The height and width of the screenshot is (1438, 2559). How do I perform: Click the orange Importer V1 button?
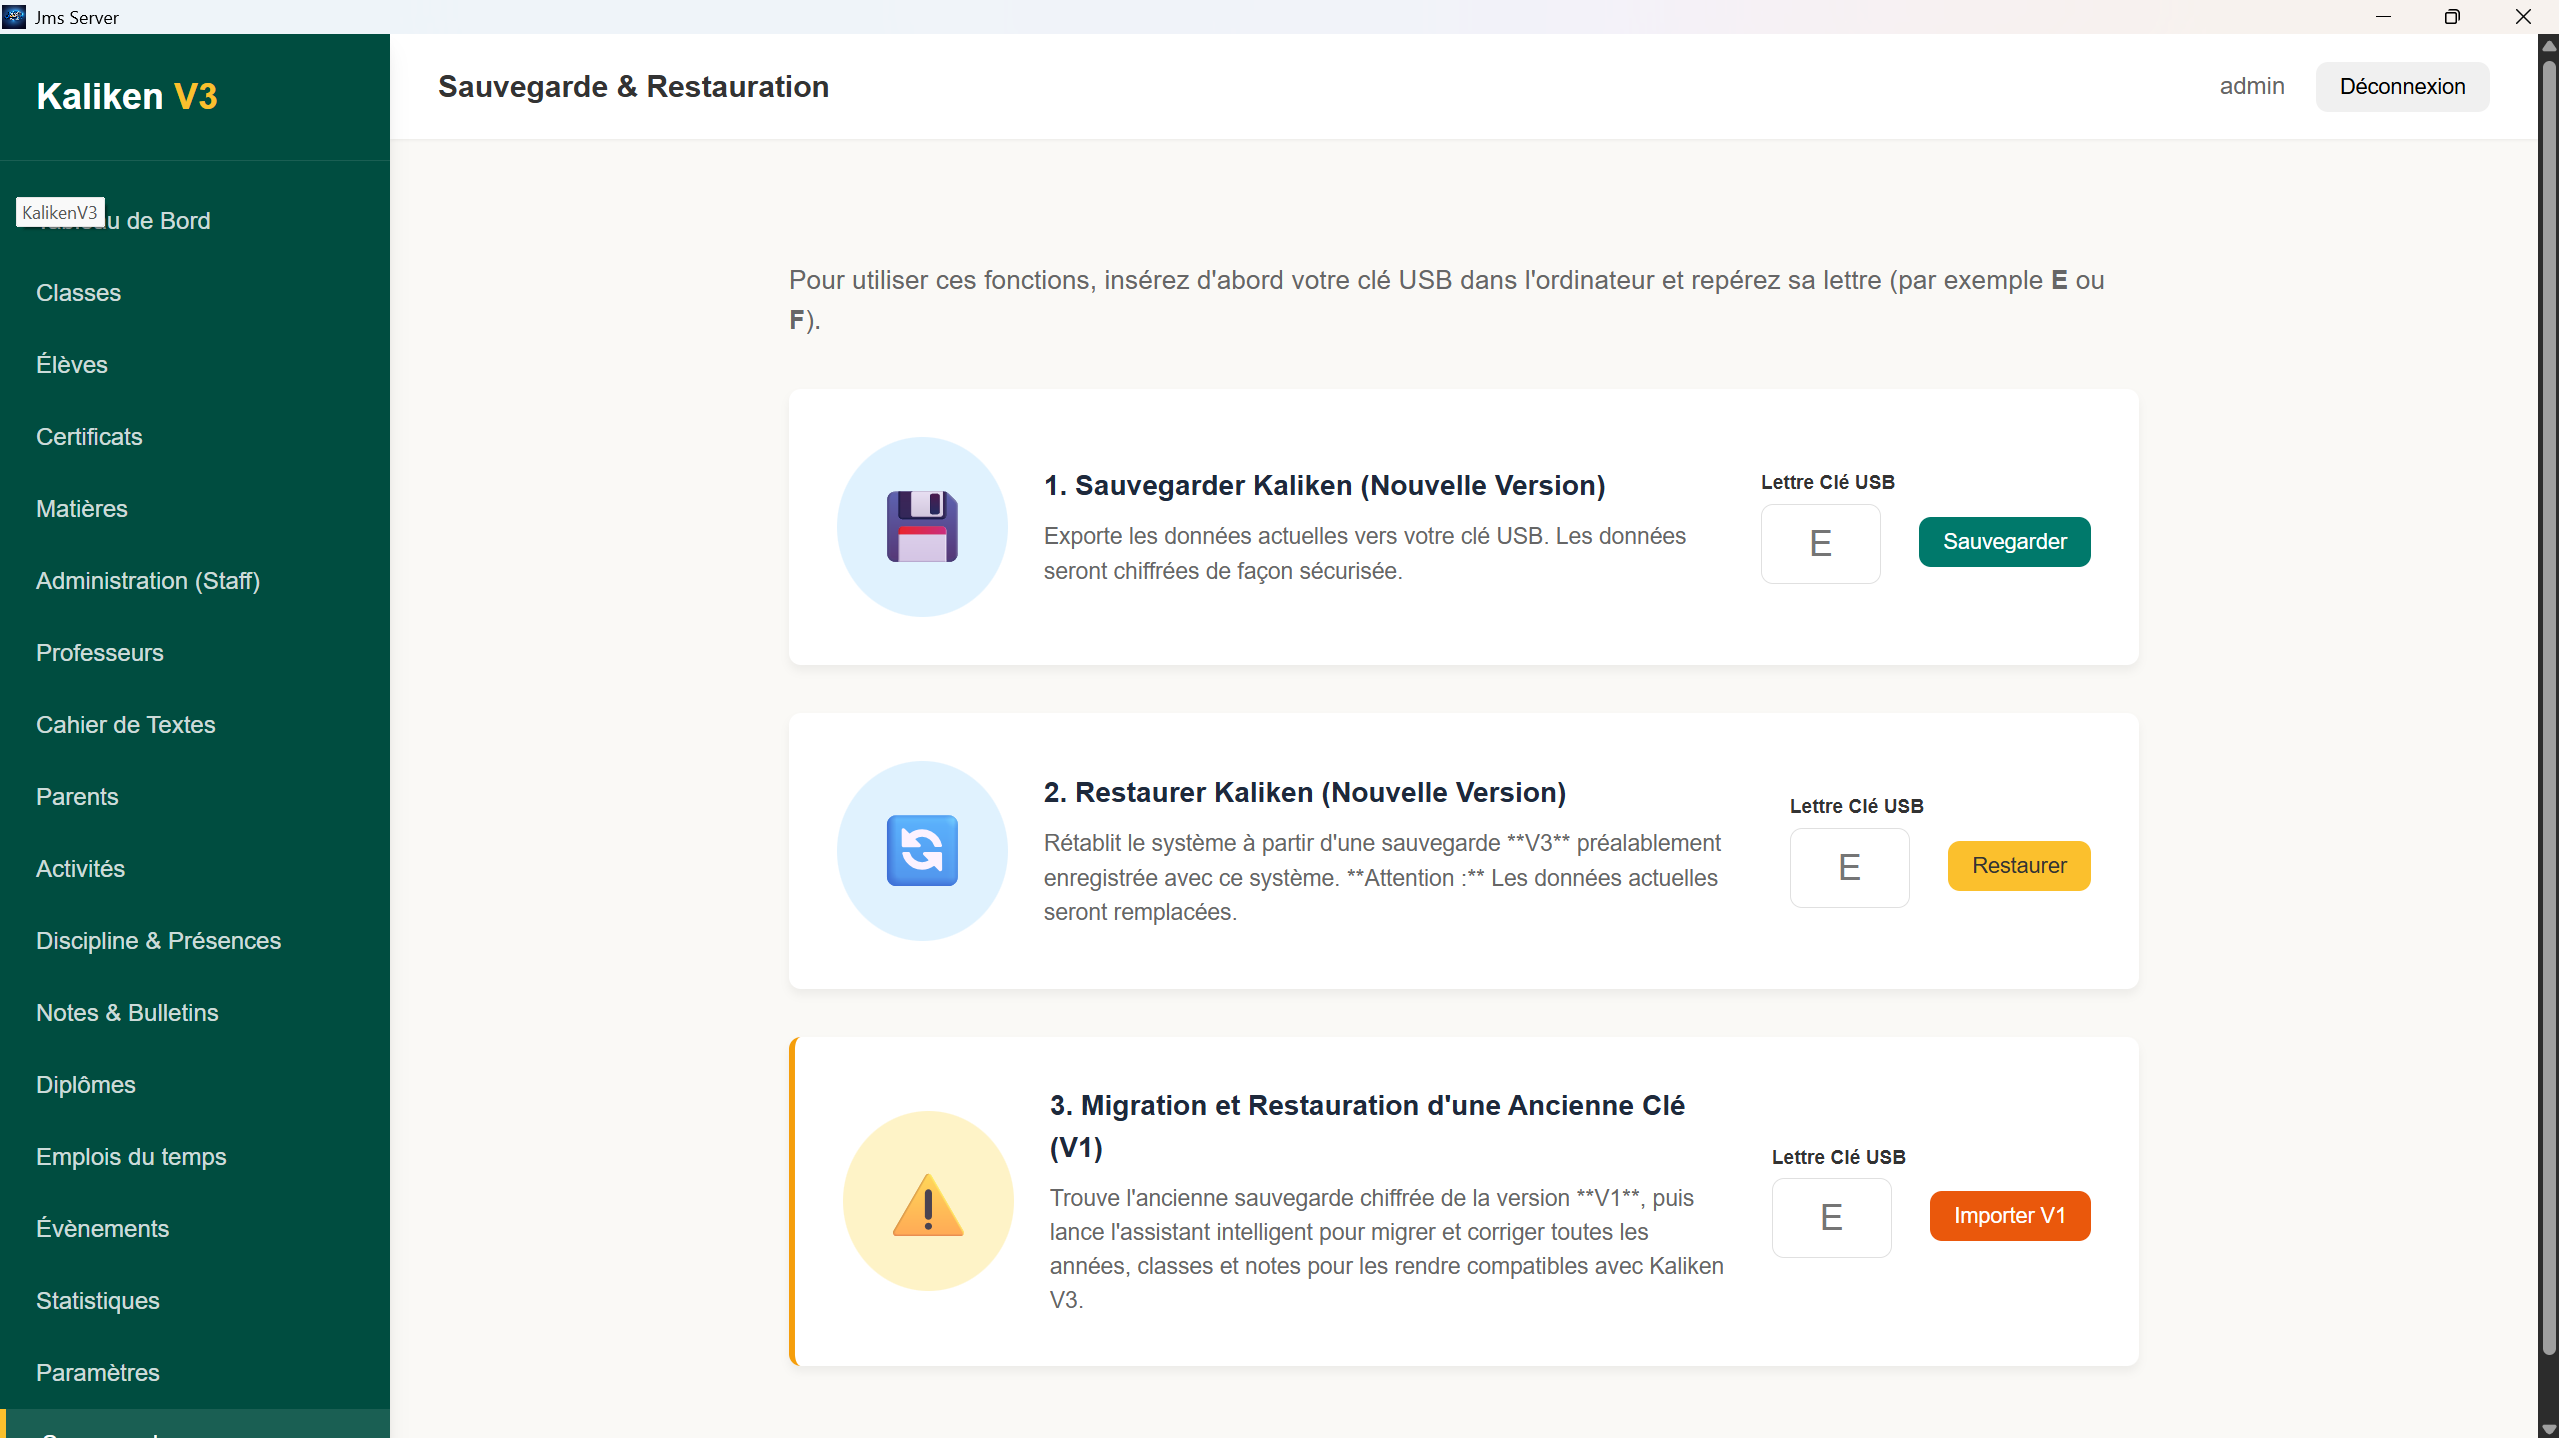(x=2009, y=1216)
